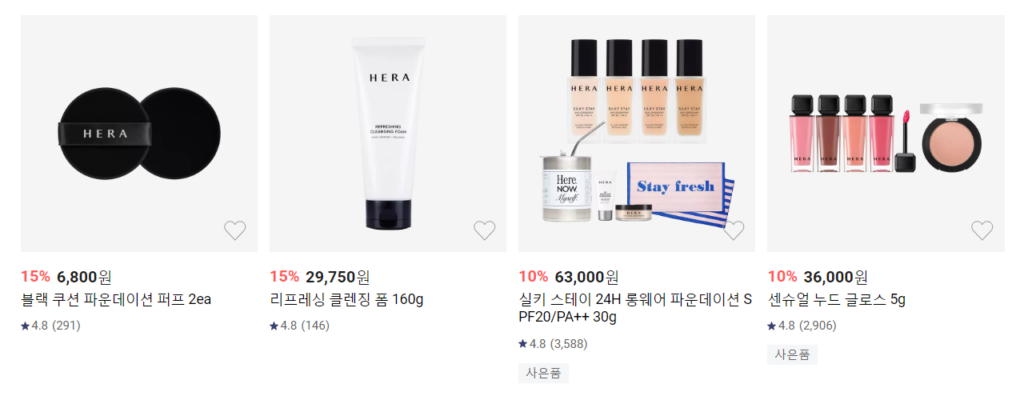
Task: Click product title 리프레싱 클렌징 폼 160g
Action: coord(347,300)
